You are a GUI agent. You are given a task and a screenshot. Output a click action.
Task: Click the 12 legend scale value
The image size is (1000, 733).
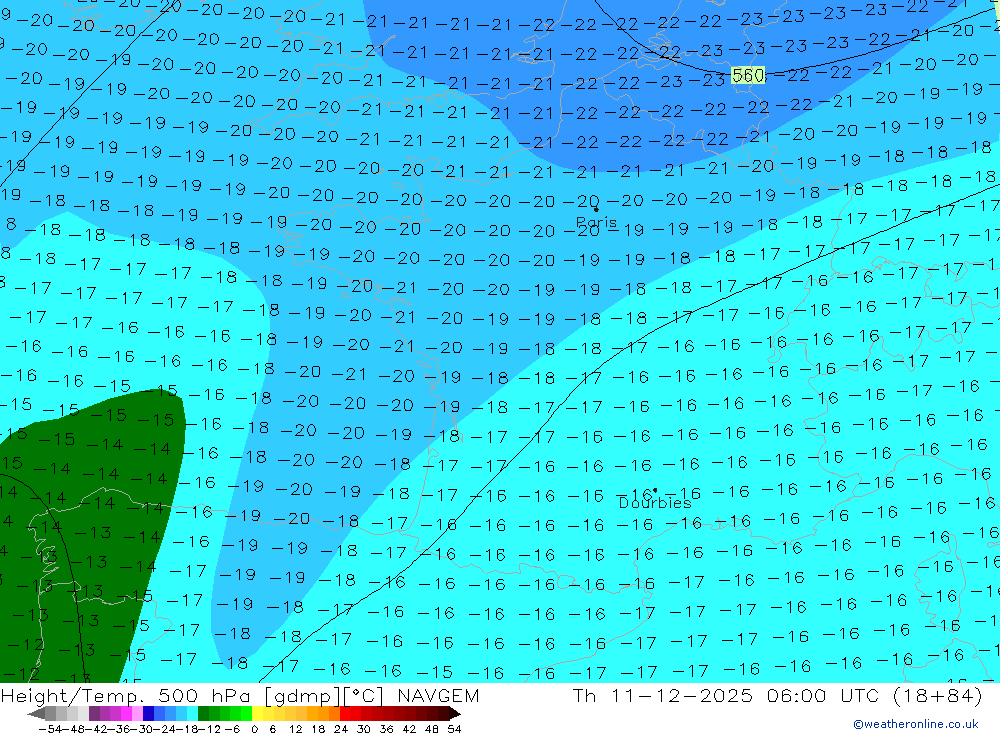coord(295,729)
